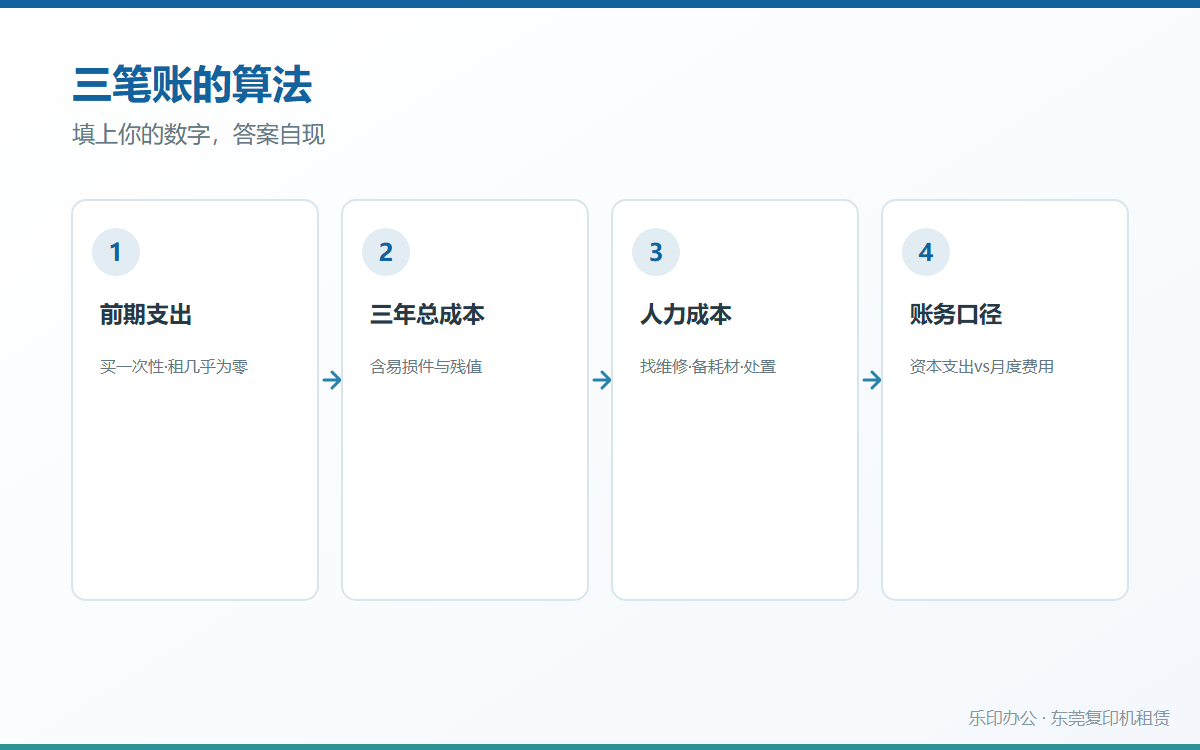Click the slide title 三笔账的算法
Image resolution: width=1200 pixels, height=750 pixels.
[192, 85]
